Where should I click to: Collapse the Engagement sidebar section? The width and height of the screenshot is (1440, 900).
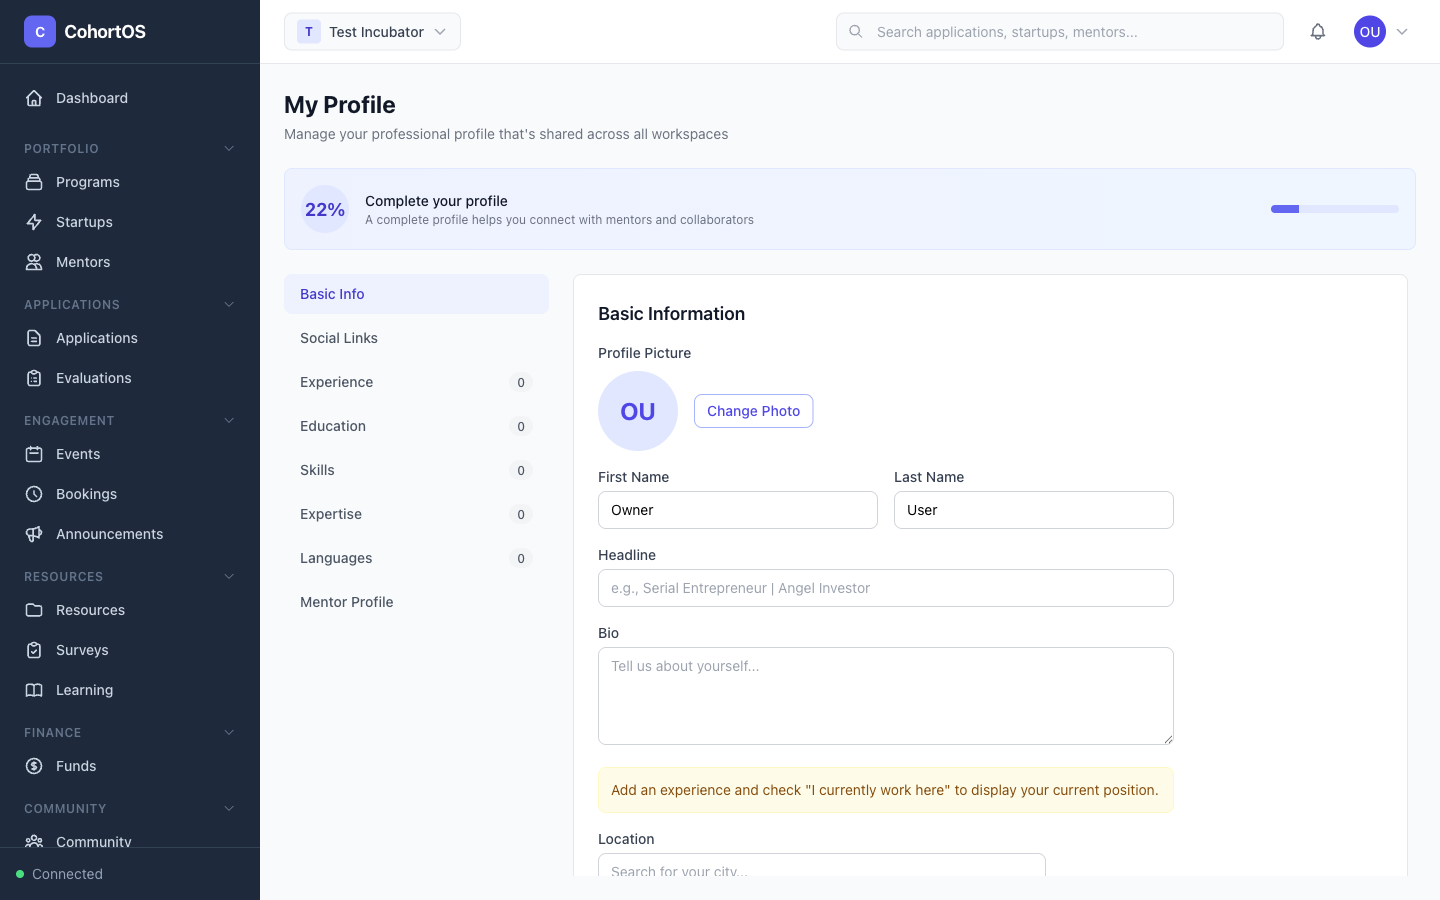coord(229,420)
